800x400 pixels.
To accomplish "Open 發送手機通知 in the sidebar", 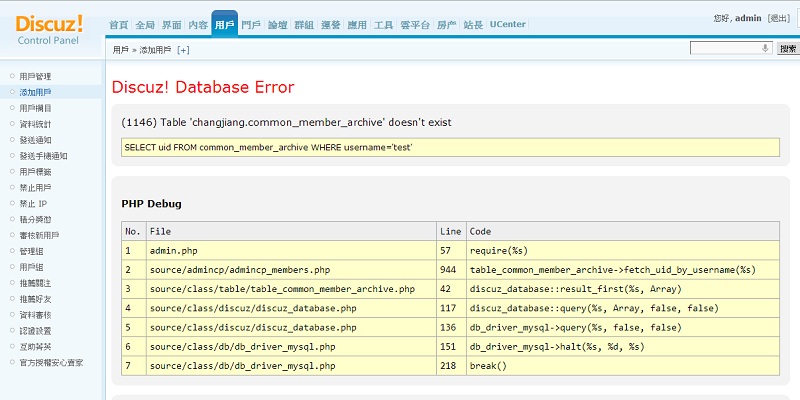I will (x=43, y=156).
